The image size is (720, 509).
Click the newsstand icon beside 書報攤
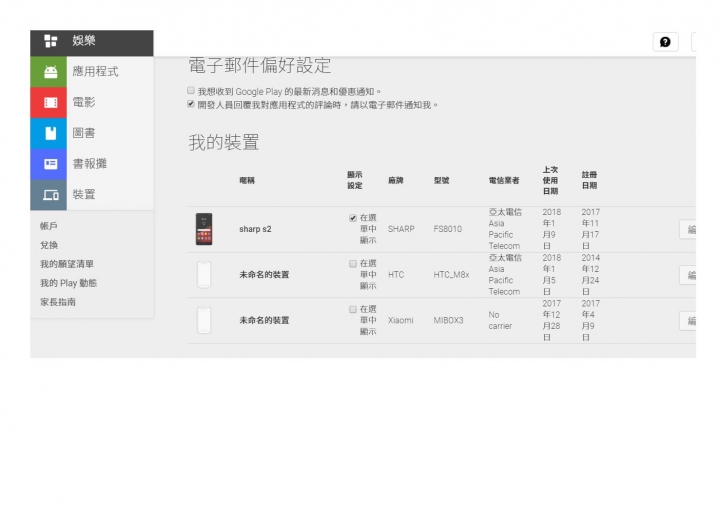(49, 164)
